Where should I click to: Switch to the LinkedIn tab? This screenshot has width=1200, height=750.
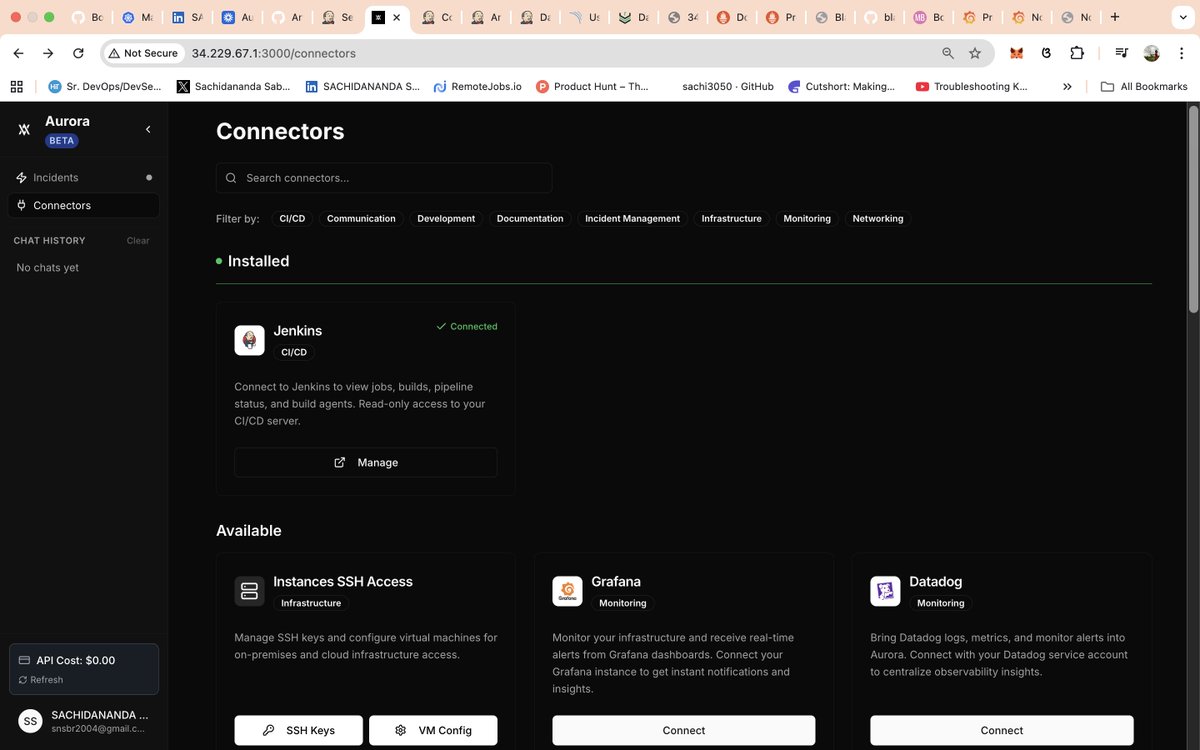[x=186, y=17]
